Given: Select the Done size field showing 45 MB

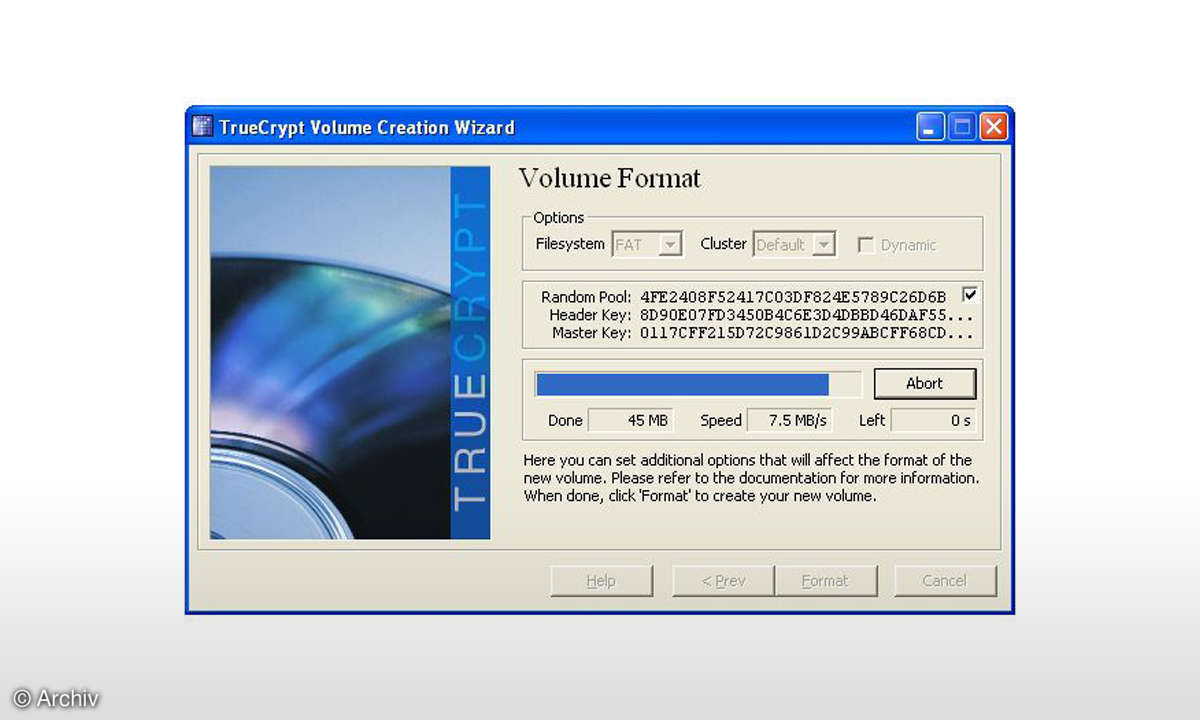Looking at the screenshot, I should 630,421.
